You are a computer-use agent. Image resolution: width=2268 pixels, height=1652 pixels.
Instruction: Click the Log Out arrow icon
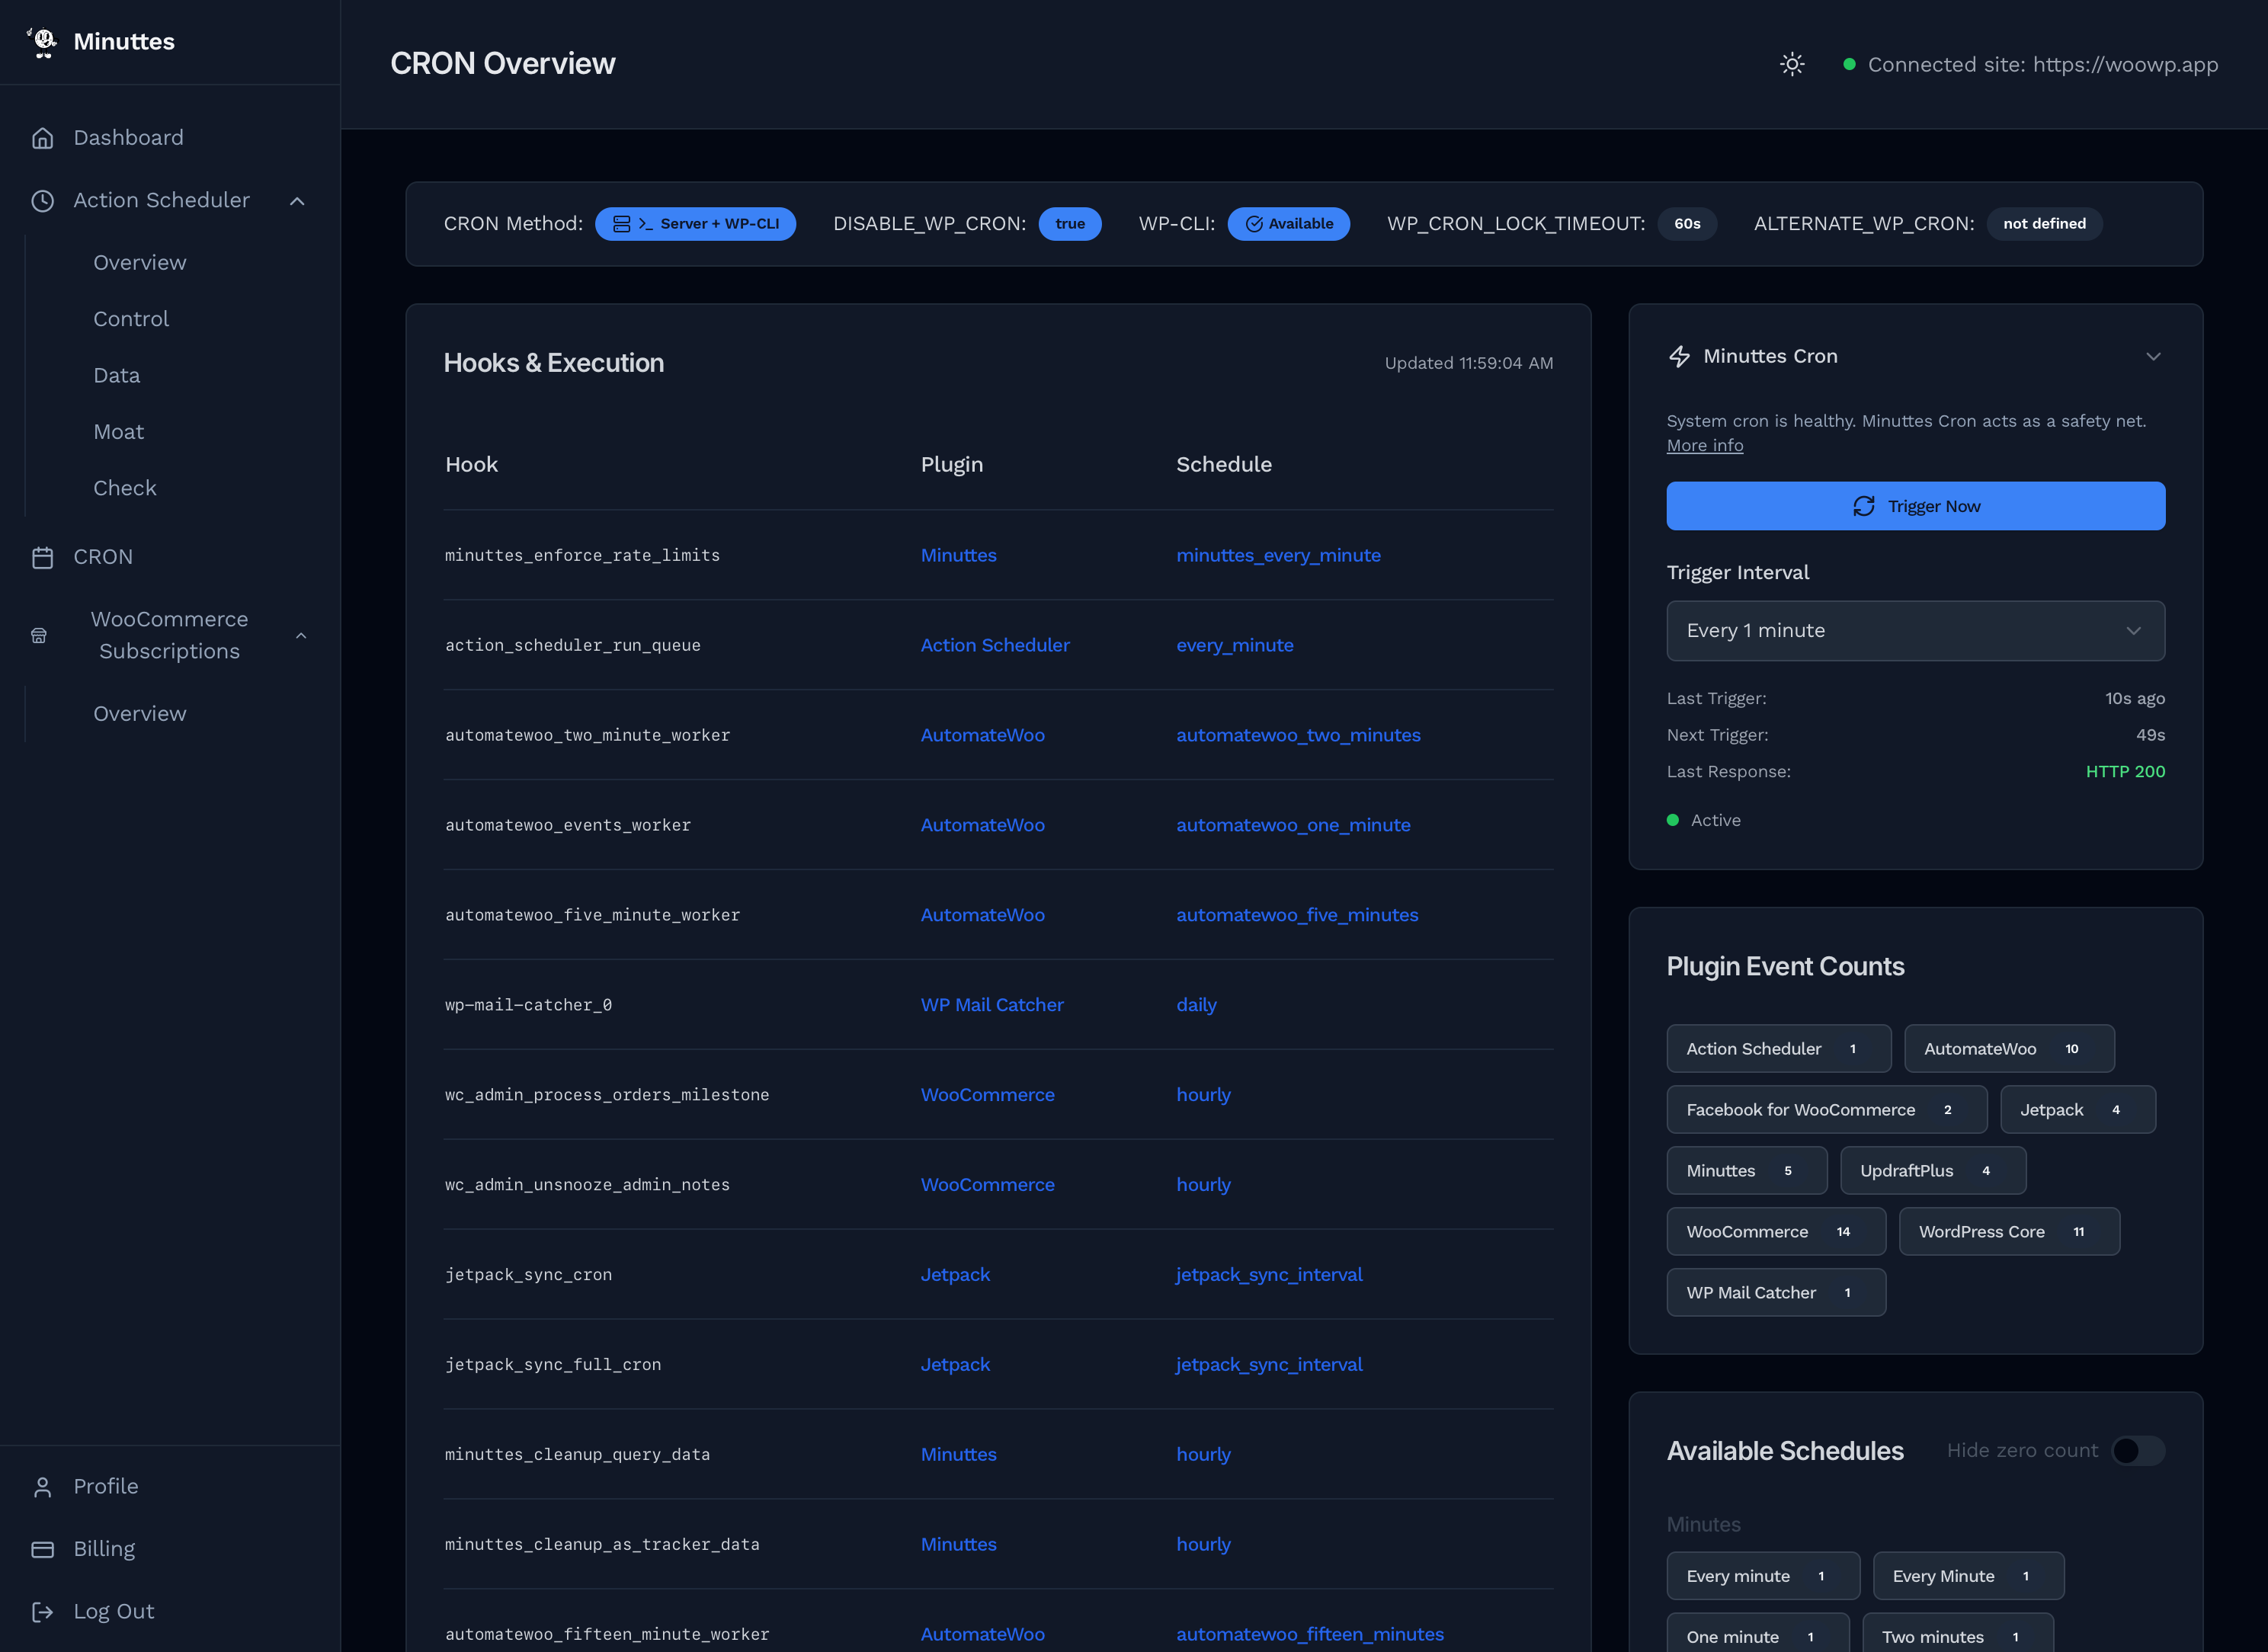[42, 1612]
